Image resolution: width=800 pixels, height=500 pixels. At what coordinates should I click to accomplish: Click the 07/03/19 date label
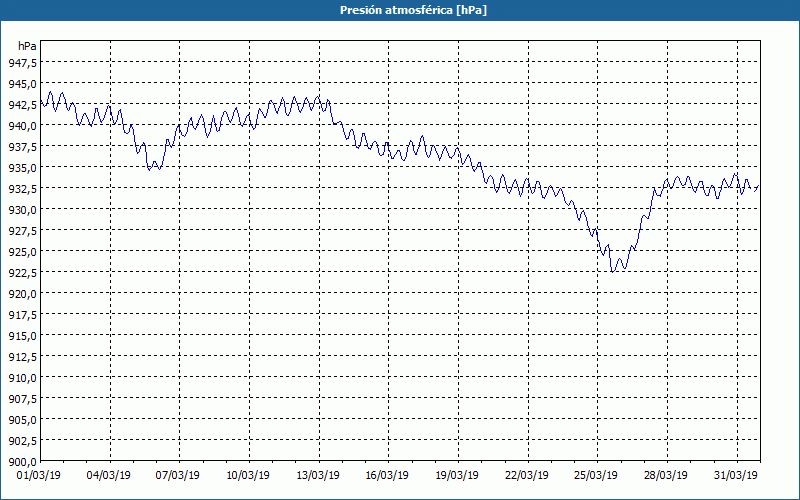180,475
